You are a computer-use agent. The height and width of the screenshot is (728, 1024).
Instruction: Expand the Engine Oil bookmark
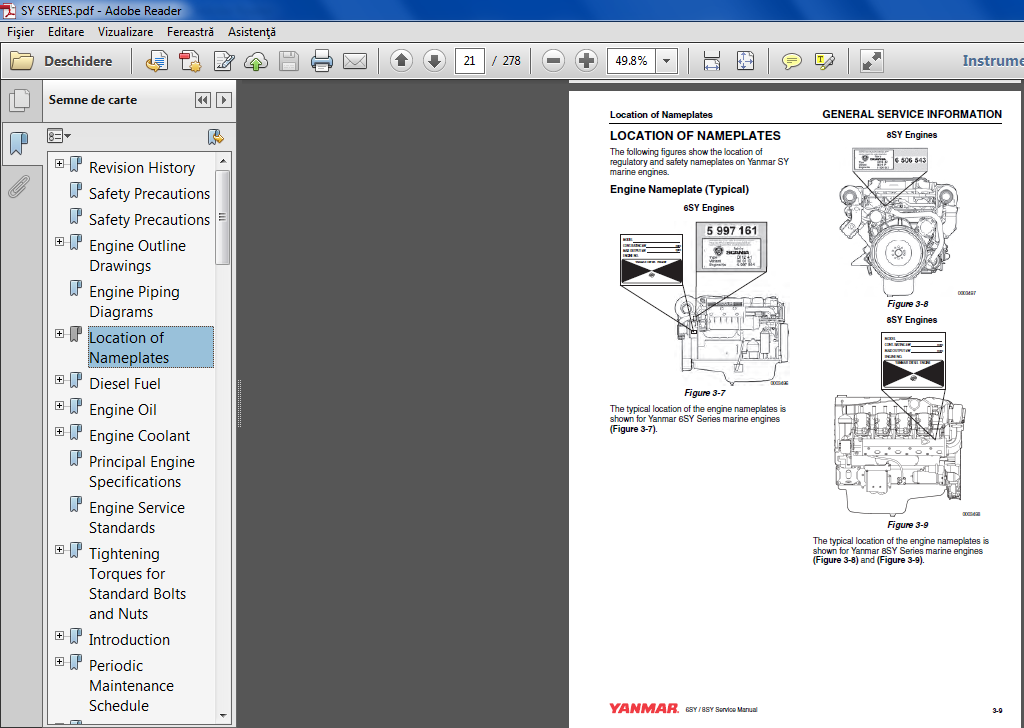click(59, 405)
